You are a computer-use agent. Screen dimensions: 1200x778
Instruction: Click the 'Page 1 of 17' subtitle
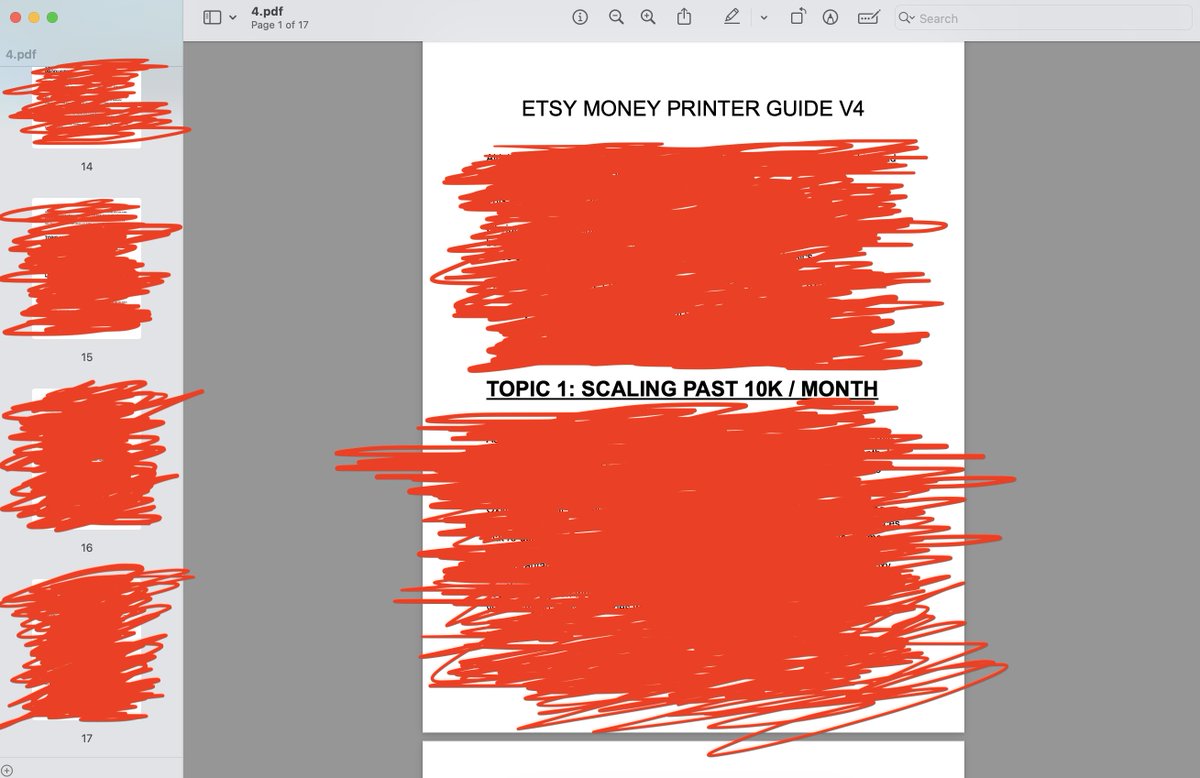[279, 25]
